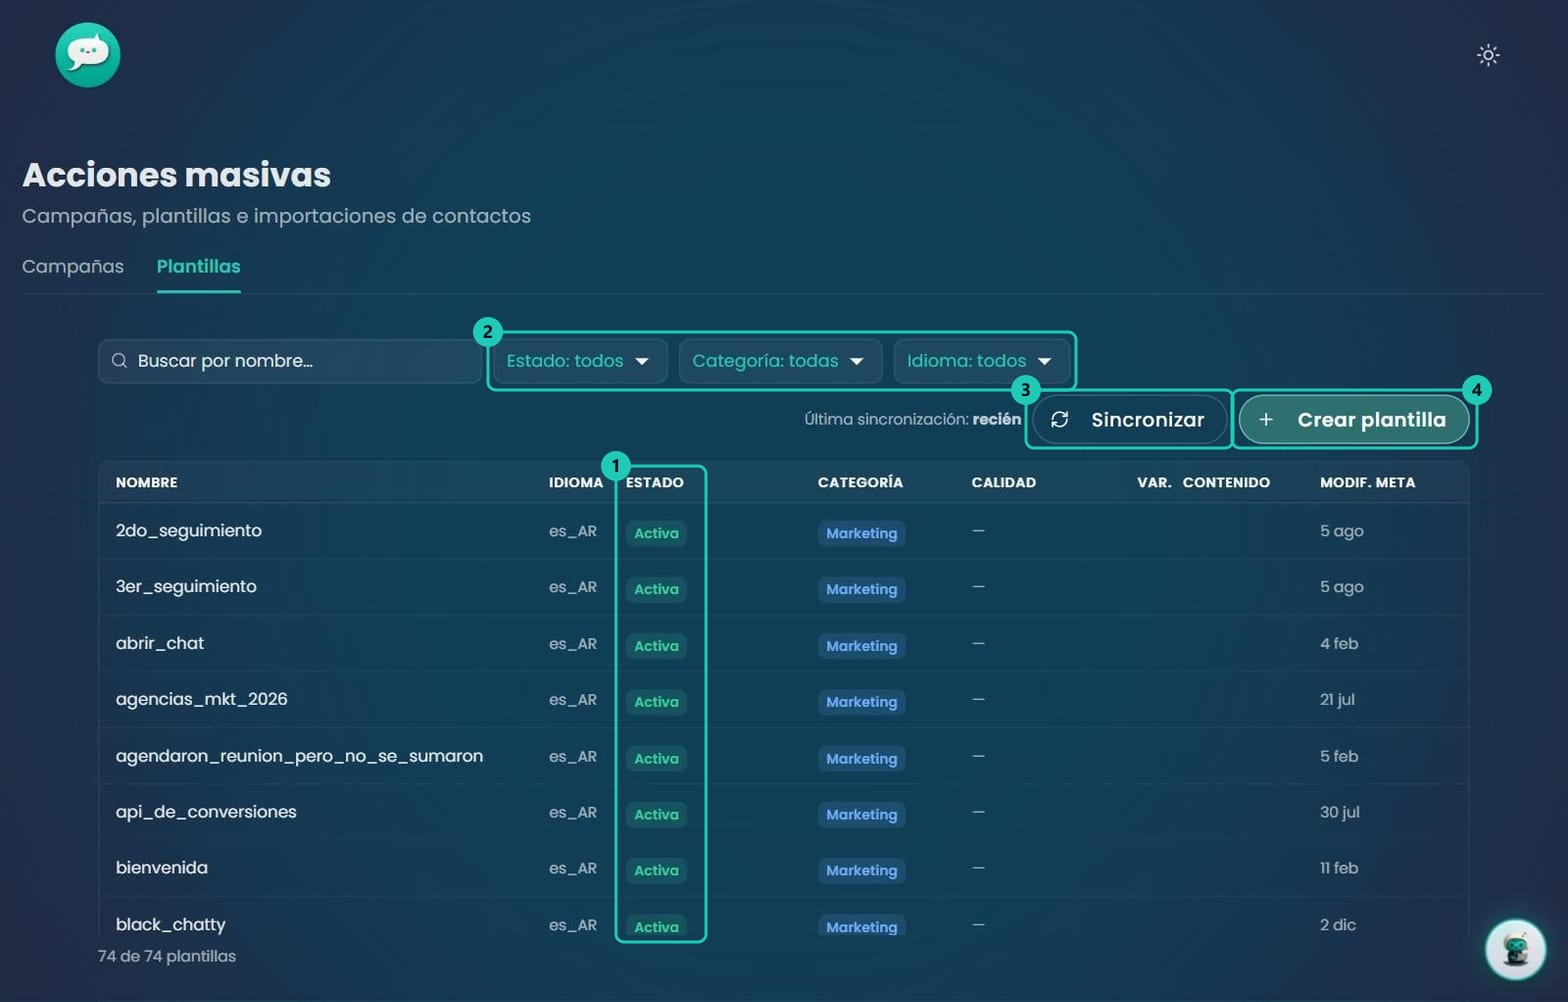
Task: Click Marketing badge in api_de_conversiones row
Action: point(861,814)
